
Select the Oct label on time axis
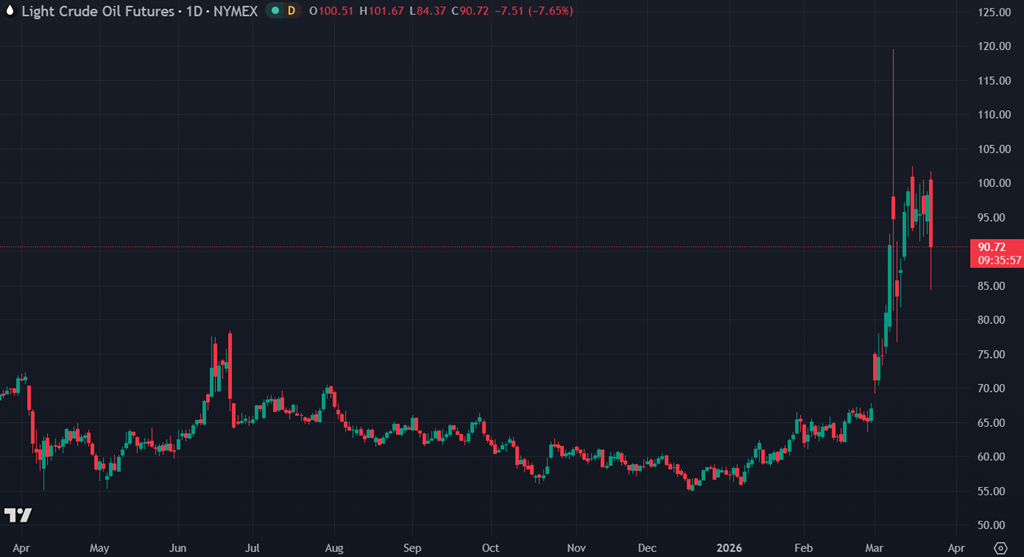(x=490, y=548)
